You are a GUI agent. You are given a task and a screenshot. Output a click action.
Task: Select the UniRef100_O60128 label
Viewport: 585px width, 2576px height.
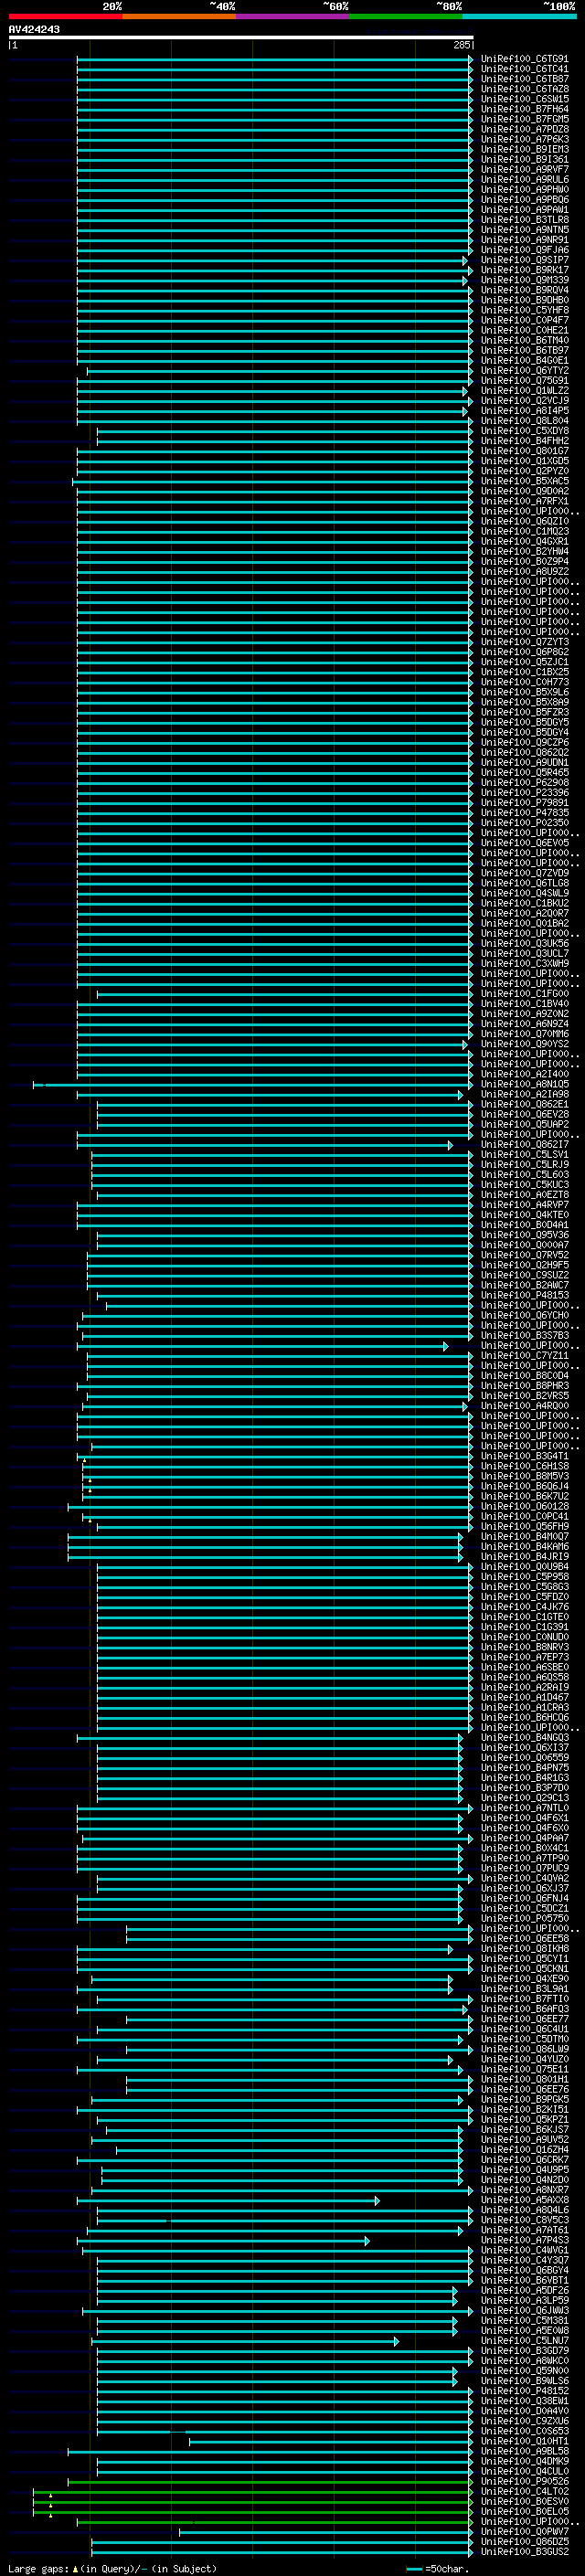[x=524, y=1506]
